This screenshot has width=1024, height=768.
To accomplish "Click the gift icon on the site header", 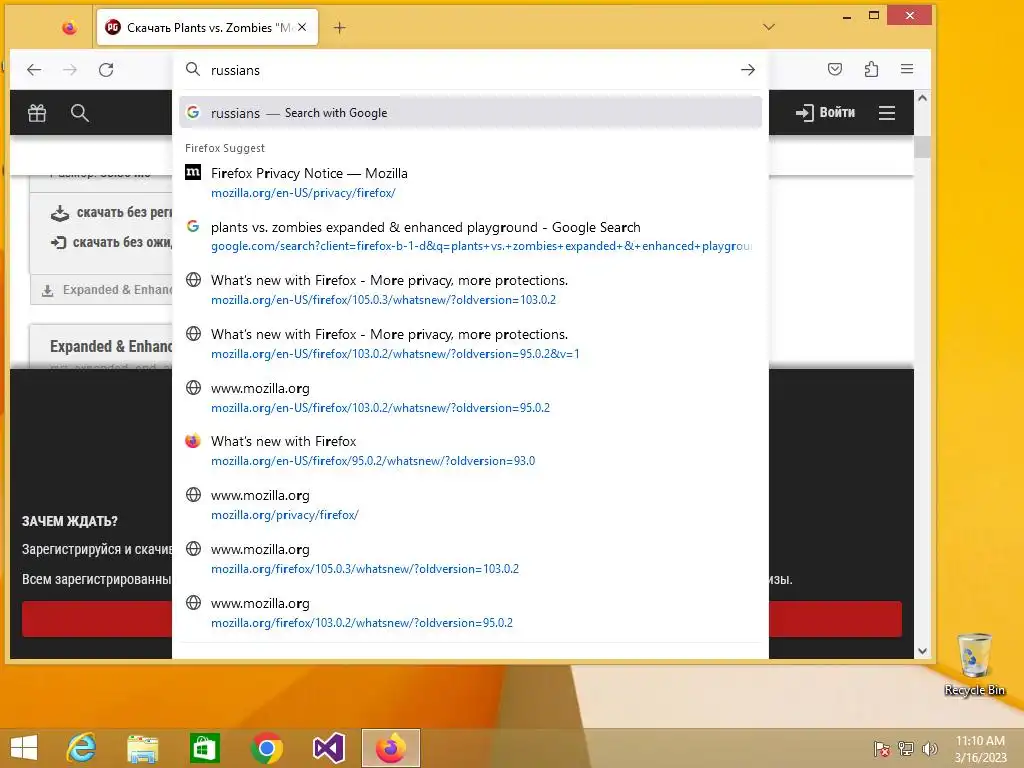I will [x=37, y=113].
